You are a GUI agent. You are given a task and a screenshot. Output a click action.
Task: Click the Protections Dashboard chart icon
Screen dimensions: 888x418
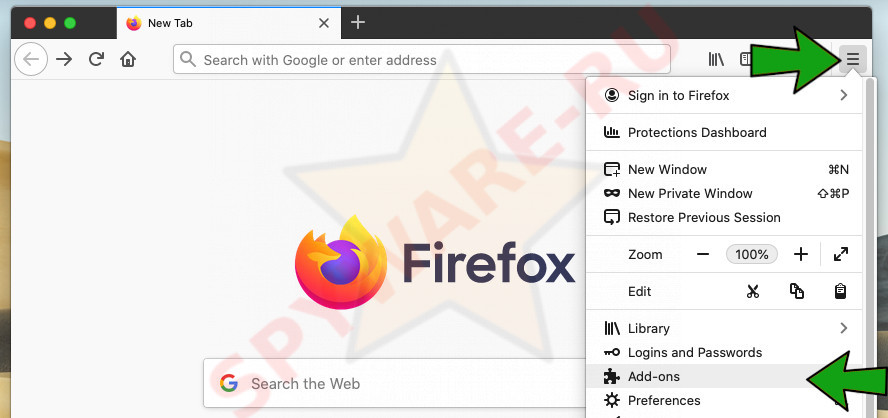(x=612, y=133)
